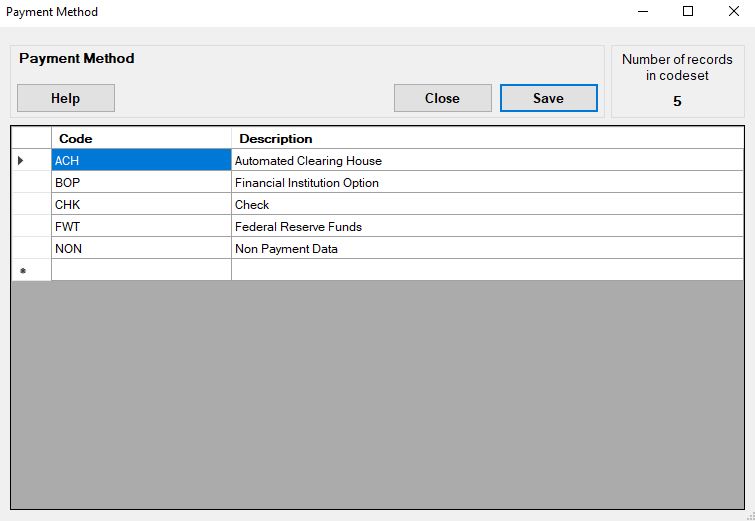Image resolution: width=755 pixels, height=521 pixels.
Task: Click the empty Description cell in new row
Action: [487, 270]
